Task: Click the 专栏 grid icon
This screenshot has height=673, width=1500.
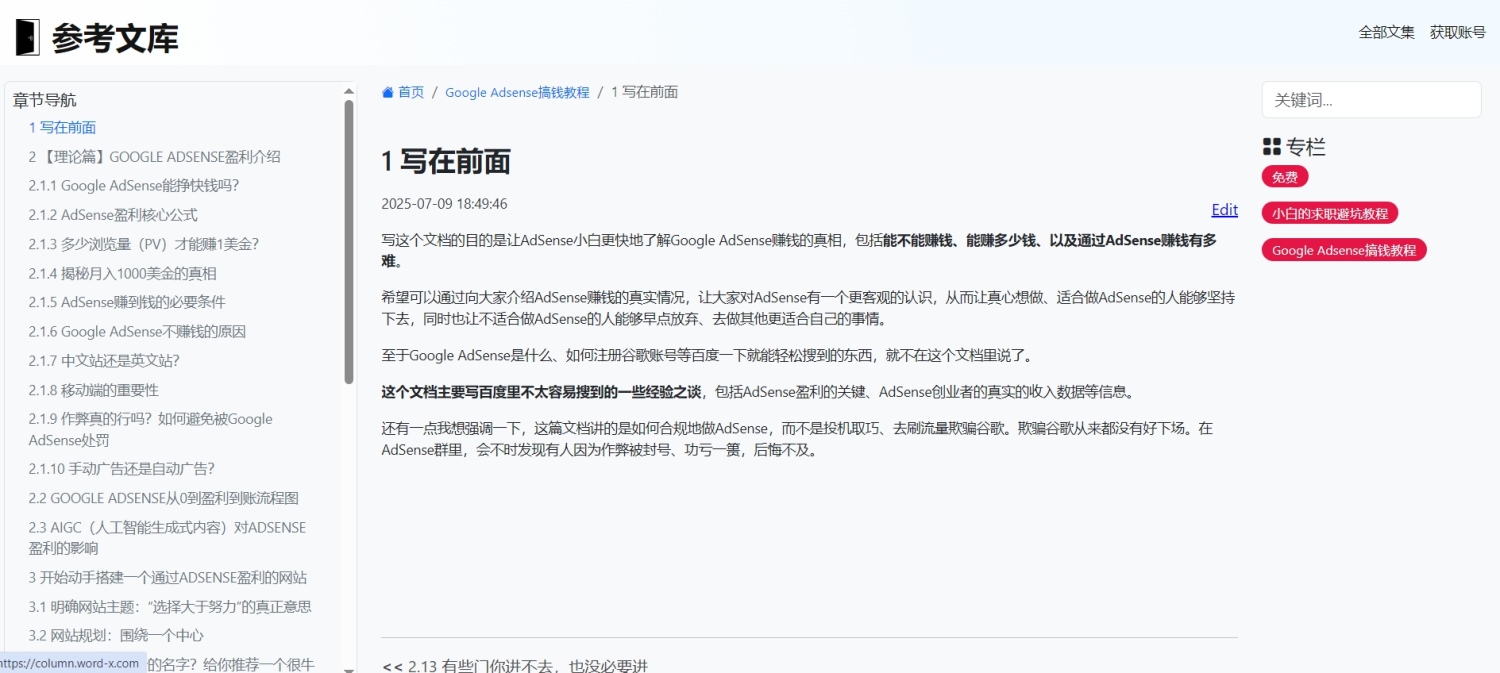Action: click(x=1272, y=147)
